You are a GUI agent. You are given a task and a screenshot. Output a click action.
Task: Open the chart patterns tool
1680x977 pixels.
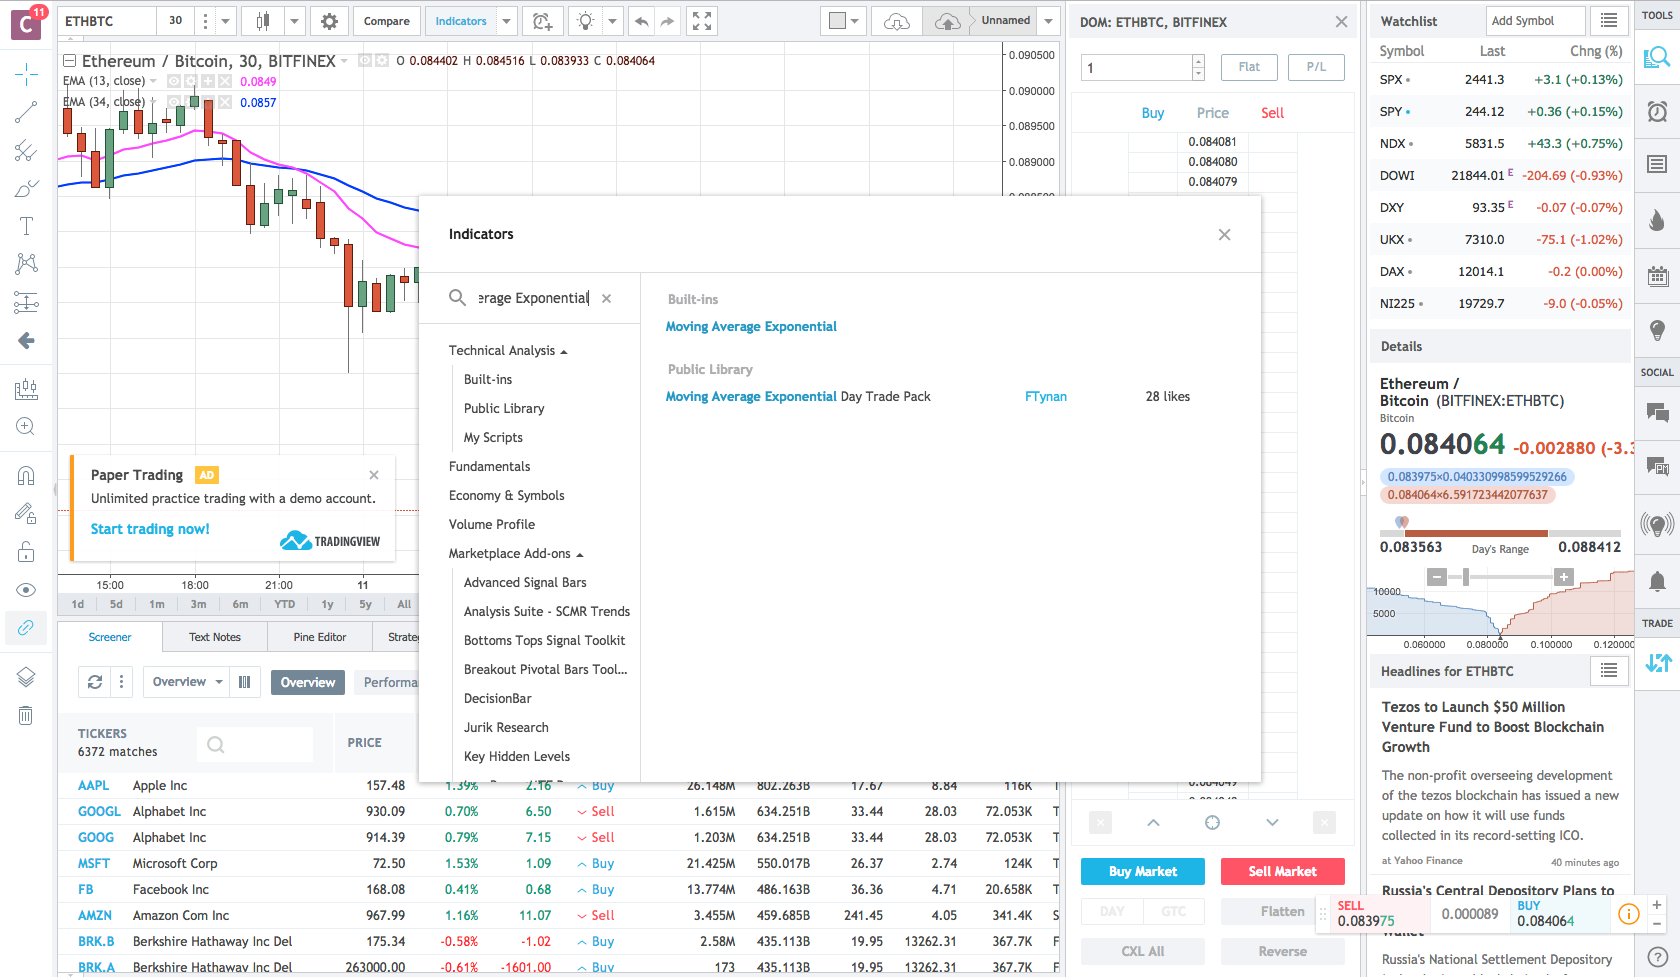click(x=26, y=264)
